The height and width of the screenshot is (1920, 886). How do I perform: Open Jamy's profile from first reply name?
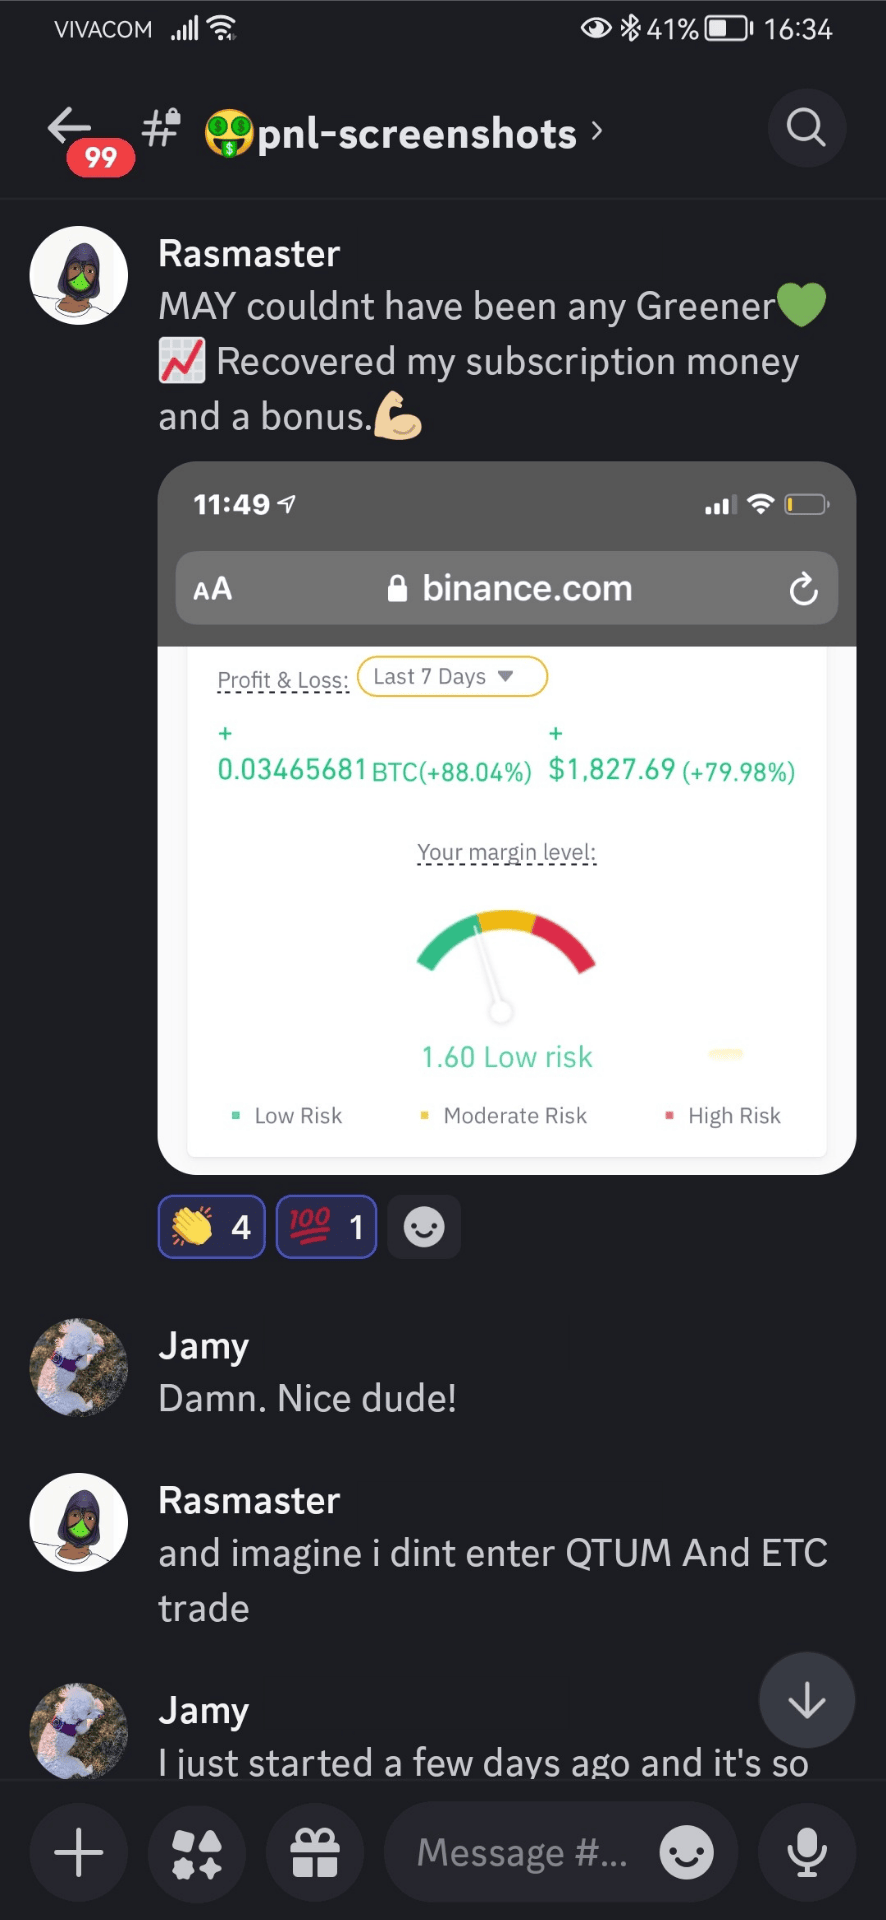pos(203,1346)
